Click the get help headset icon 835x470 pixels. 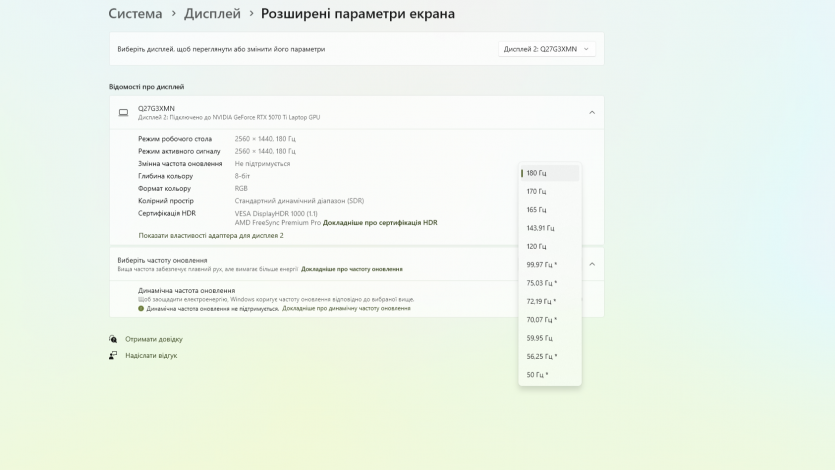[x=113, y=339]
